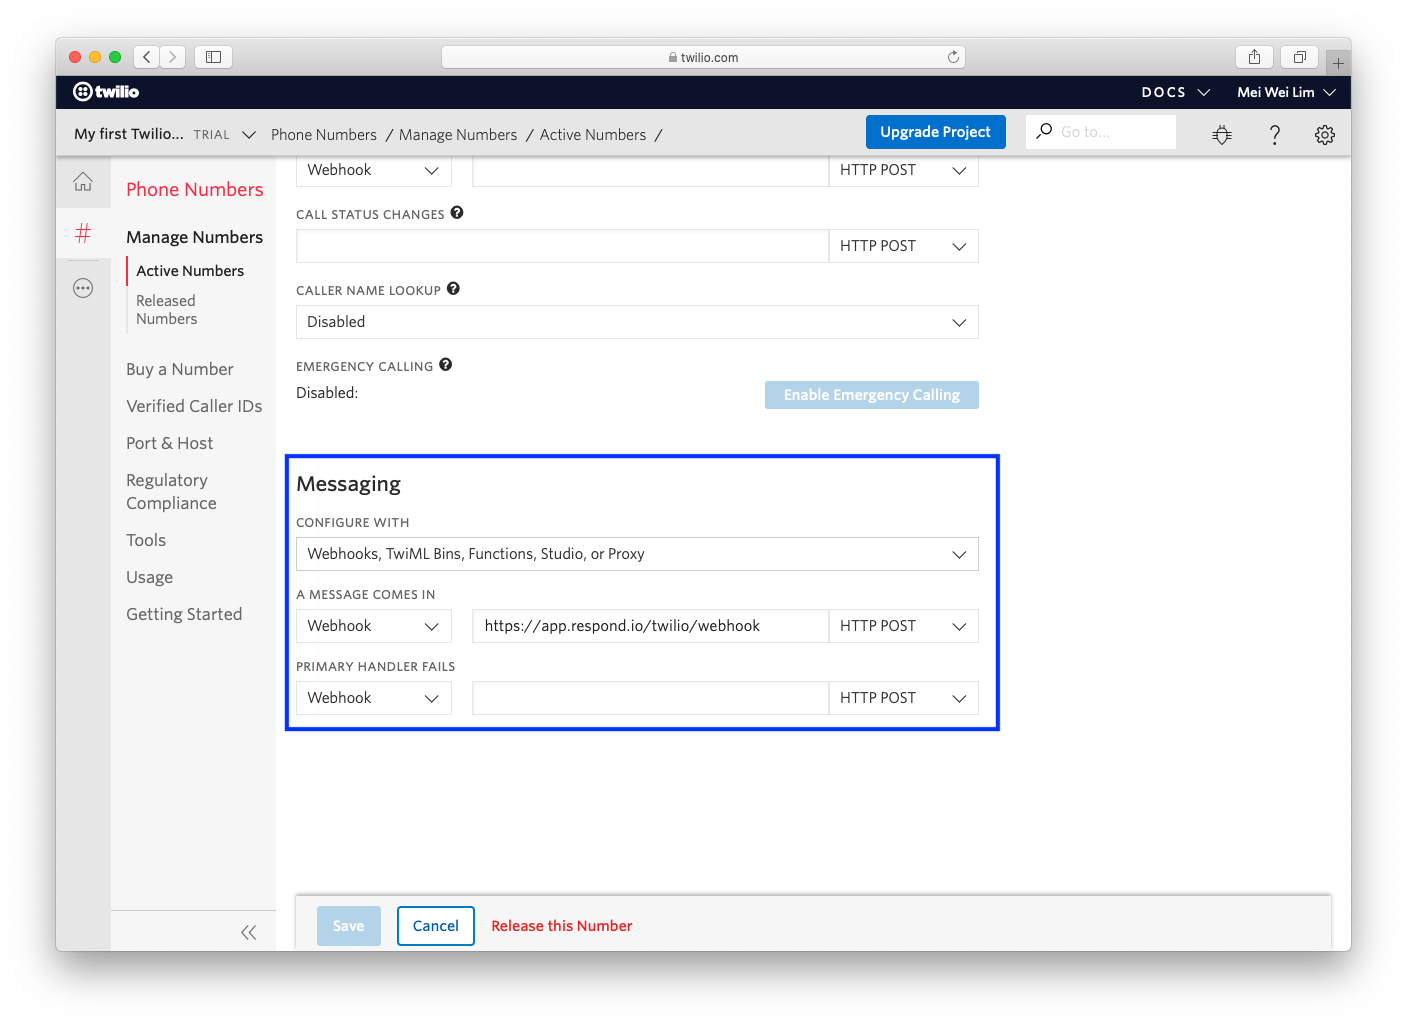The width and height of the screenshot is (1407, 1025).
Task: Click the Release this Number link
Action: (x=561, y=925)
